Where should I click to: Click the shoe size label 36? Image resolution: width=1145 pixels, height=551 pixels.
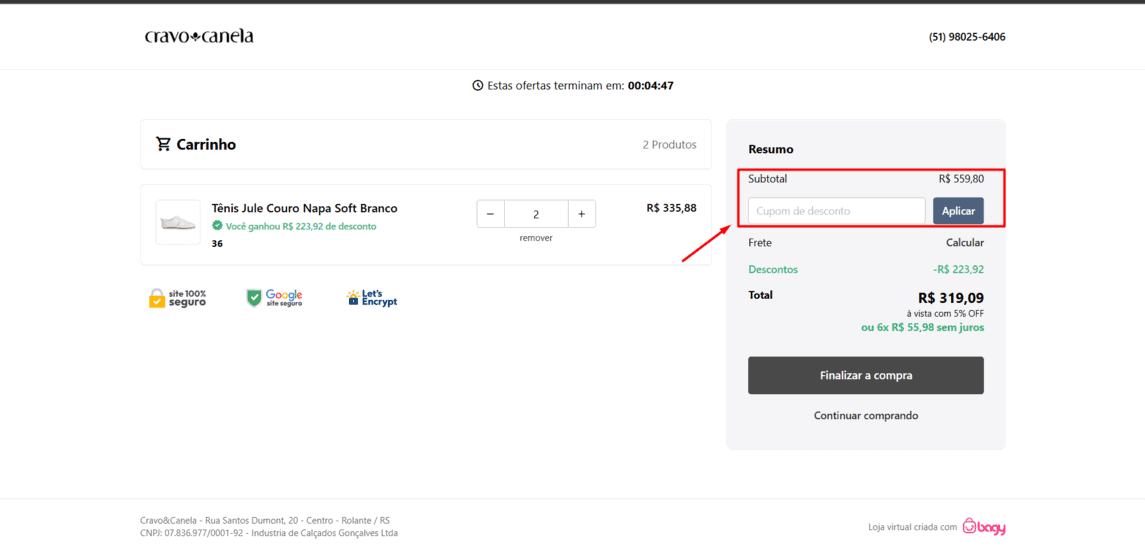217,244
